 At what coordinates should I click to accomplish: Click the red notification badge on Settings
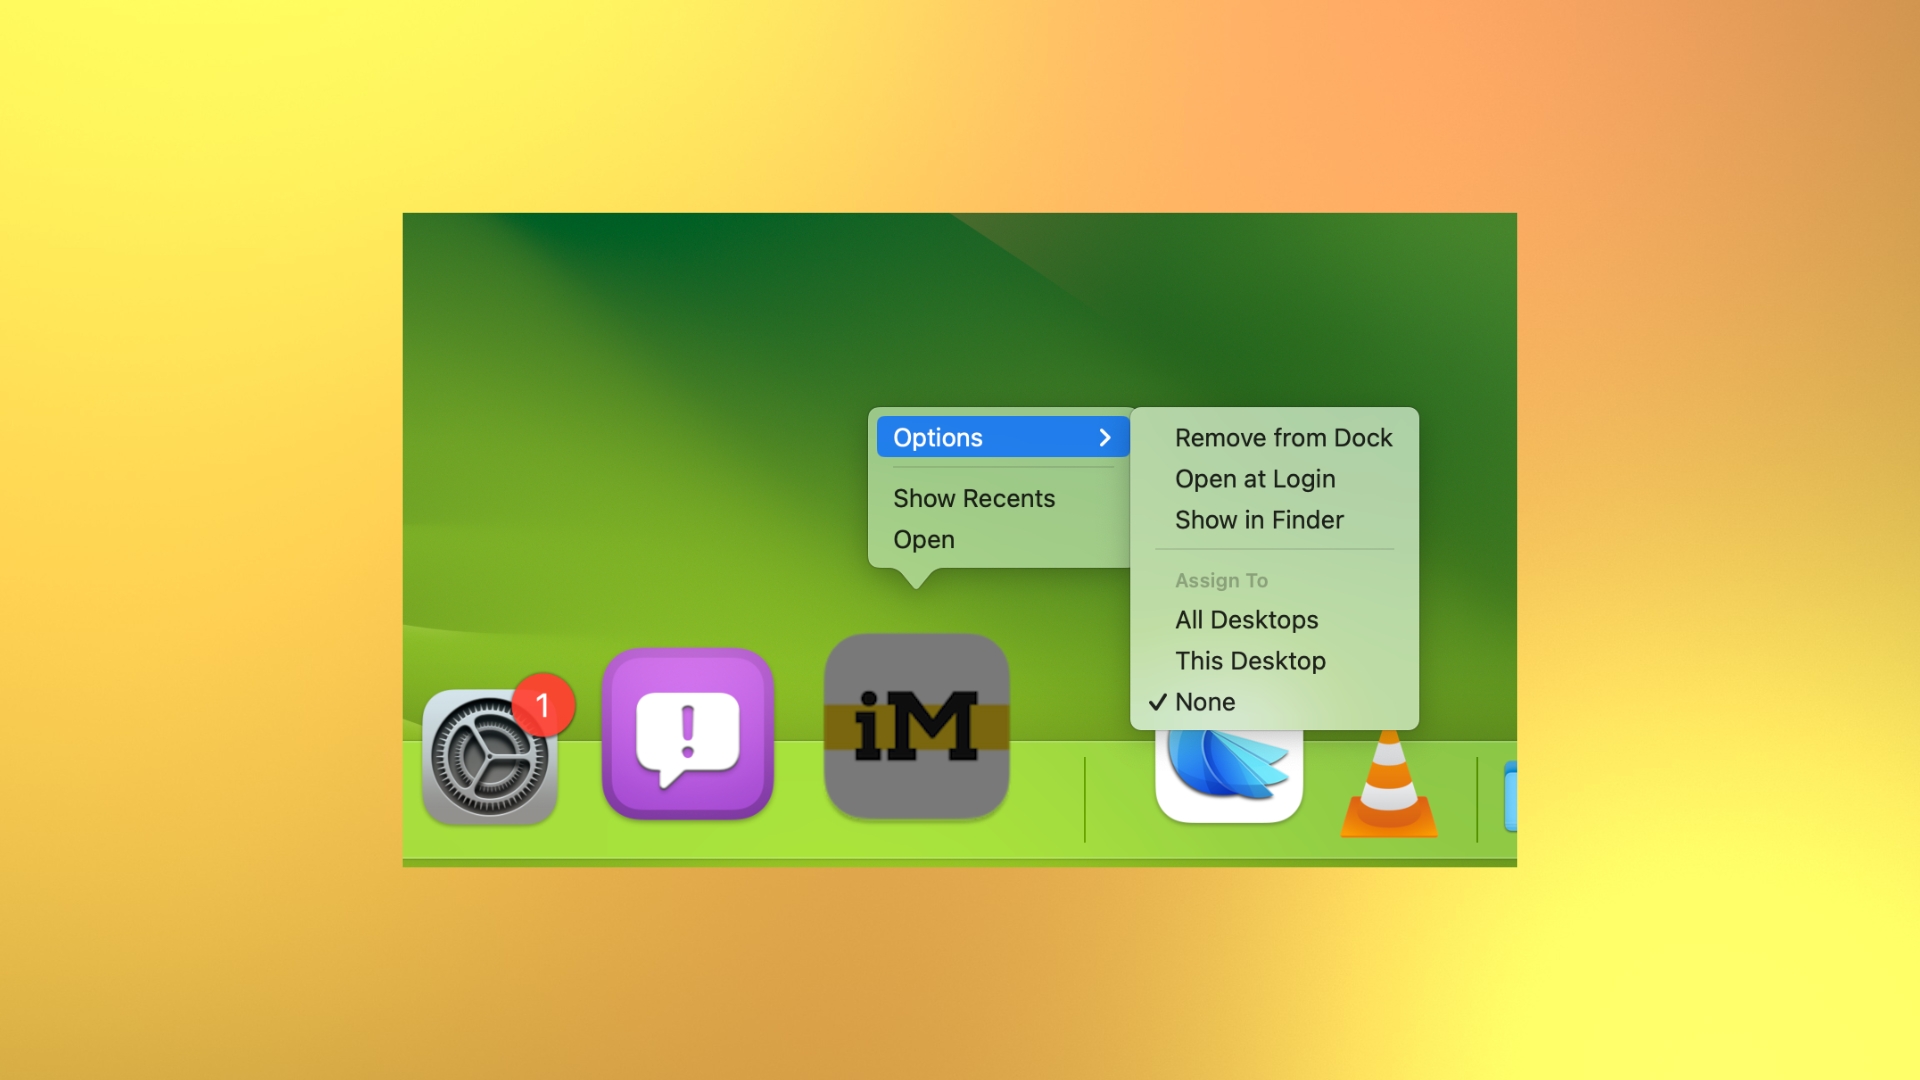tap(543, 705)
